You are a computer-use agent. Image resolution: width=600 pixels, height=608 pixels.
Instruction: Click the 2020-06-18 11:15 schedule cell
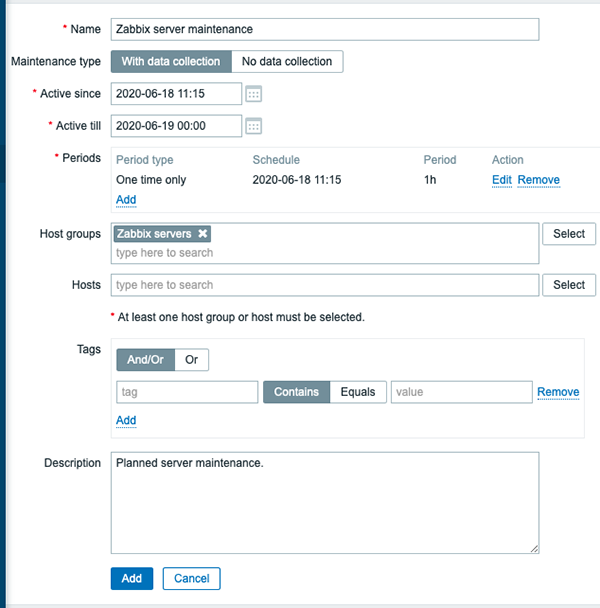[x=297, y=180]
